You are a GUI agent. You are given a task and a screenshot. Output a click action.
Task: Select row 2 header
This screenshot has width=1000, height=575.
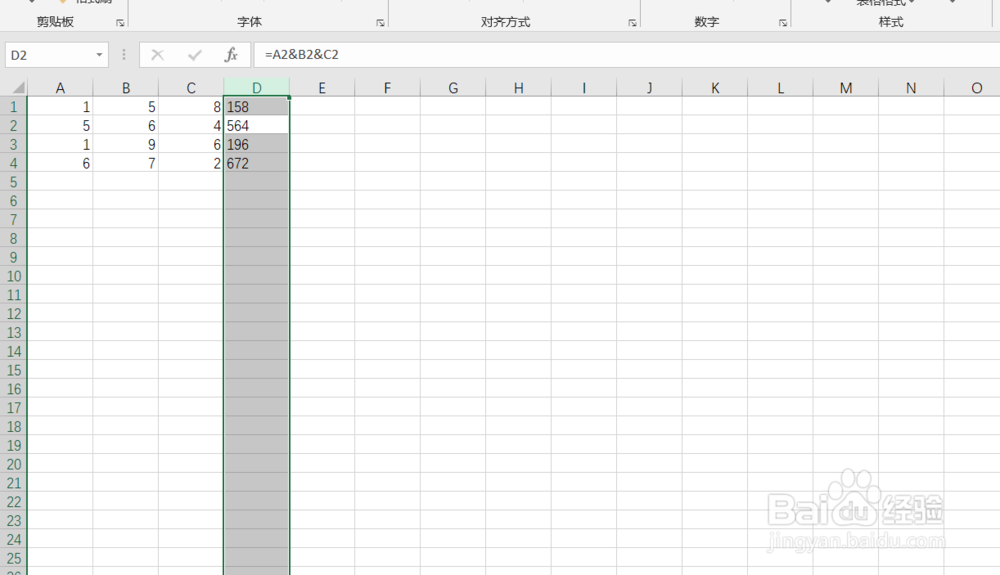(x=13, y=126)
